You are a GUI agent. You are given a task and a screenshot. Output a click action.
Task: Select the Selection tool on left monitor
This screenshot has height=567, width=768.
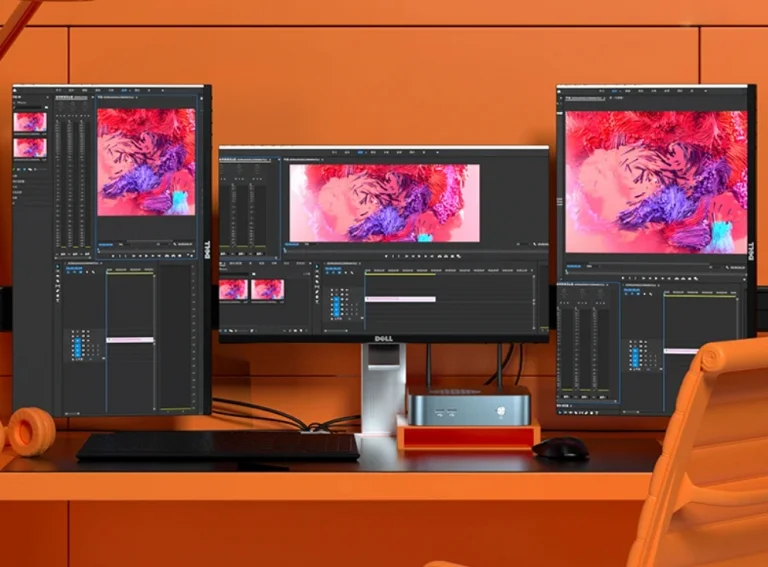click(x=58, y=266)
